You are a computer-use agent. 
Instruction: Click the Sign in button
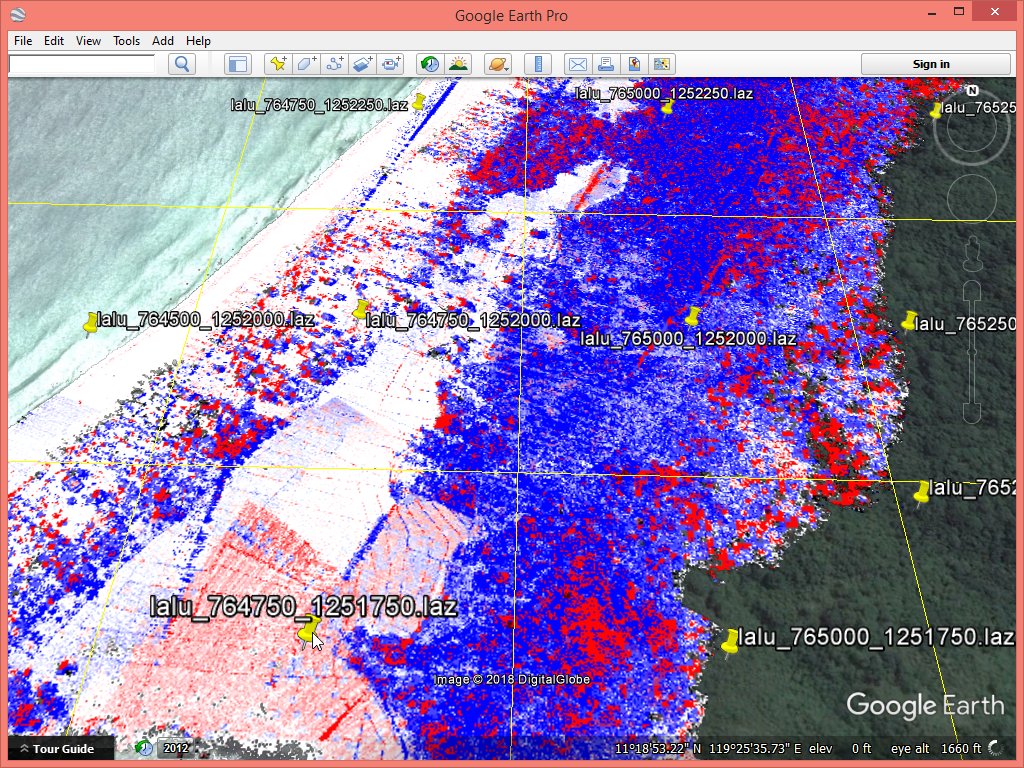coord(931,64)
